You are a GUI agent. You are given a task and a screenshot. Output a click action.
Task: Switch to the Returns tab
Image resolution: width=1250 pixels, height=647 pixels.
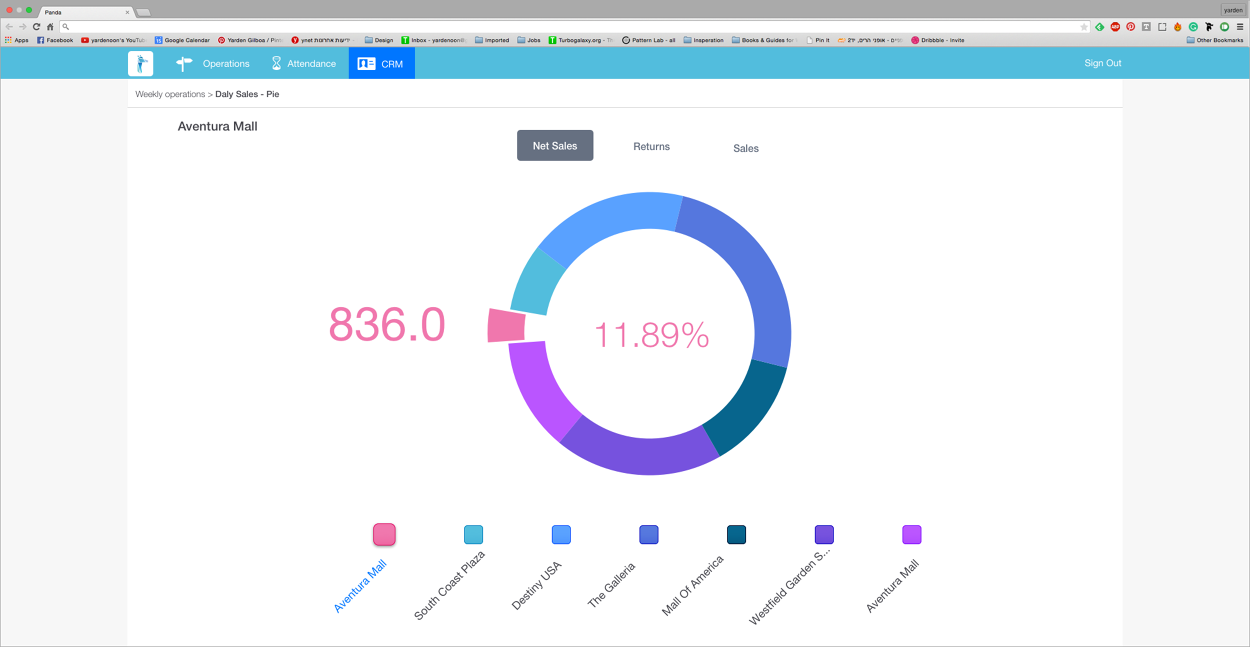651,146
